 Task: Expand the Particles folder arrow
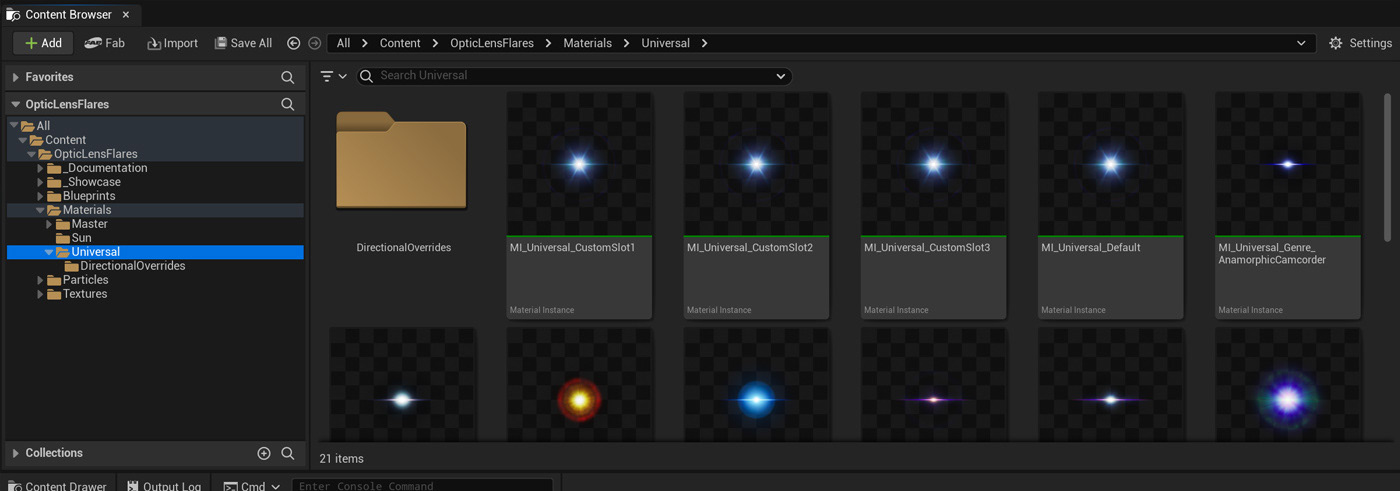point(40,280)
